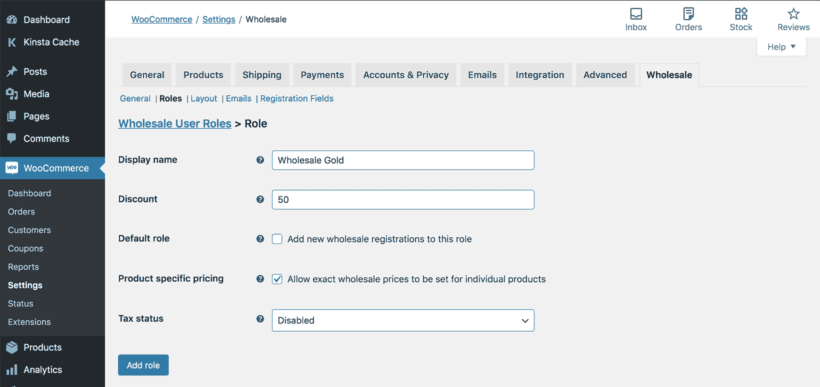Open the Roles sub-section link
This screenshot has width=820, height=387.
coord(170,98)
